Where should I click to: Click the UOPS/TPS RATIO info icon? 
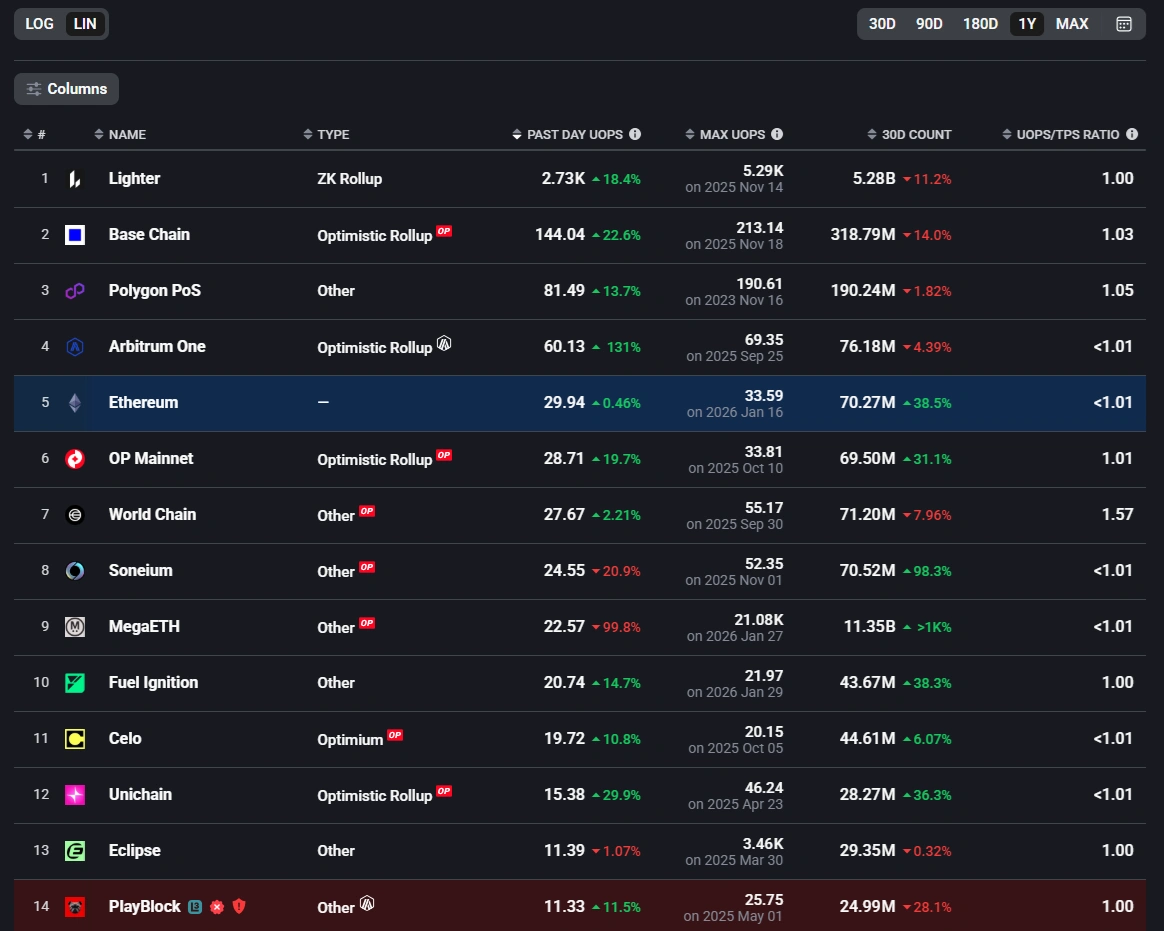[1132, 134]
